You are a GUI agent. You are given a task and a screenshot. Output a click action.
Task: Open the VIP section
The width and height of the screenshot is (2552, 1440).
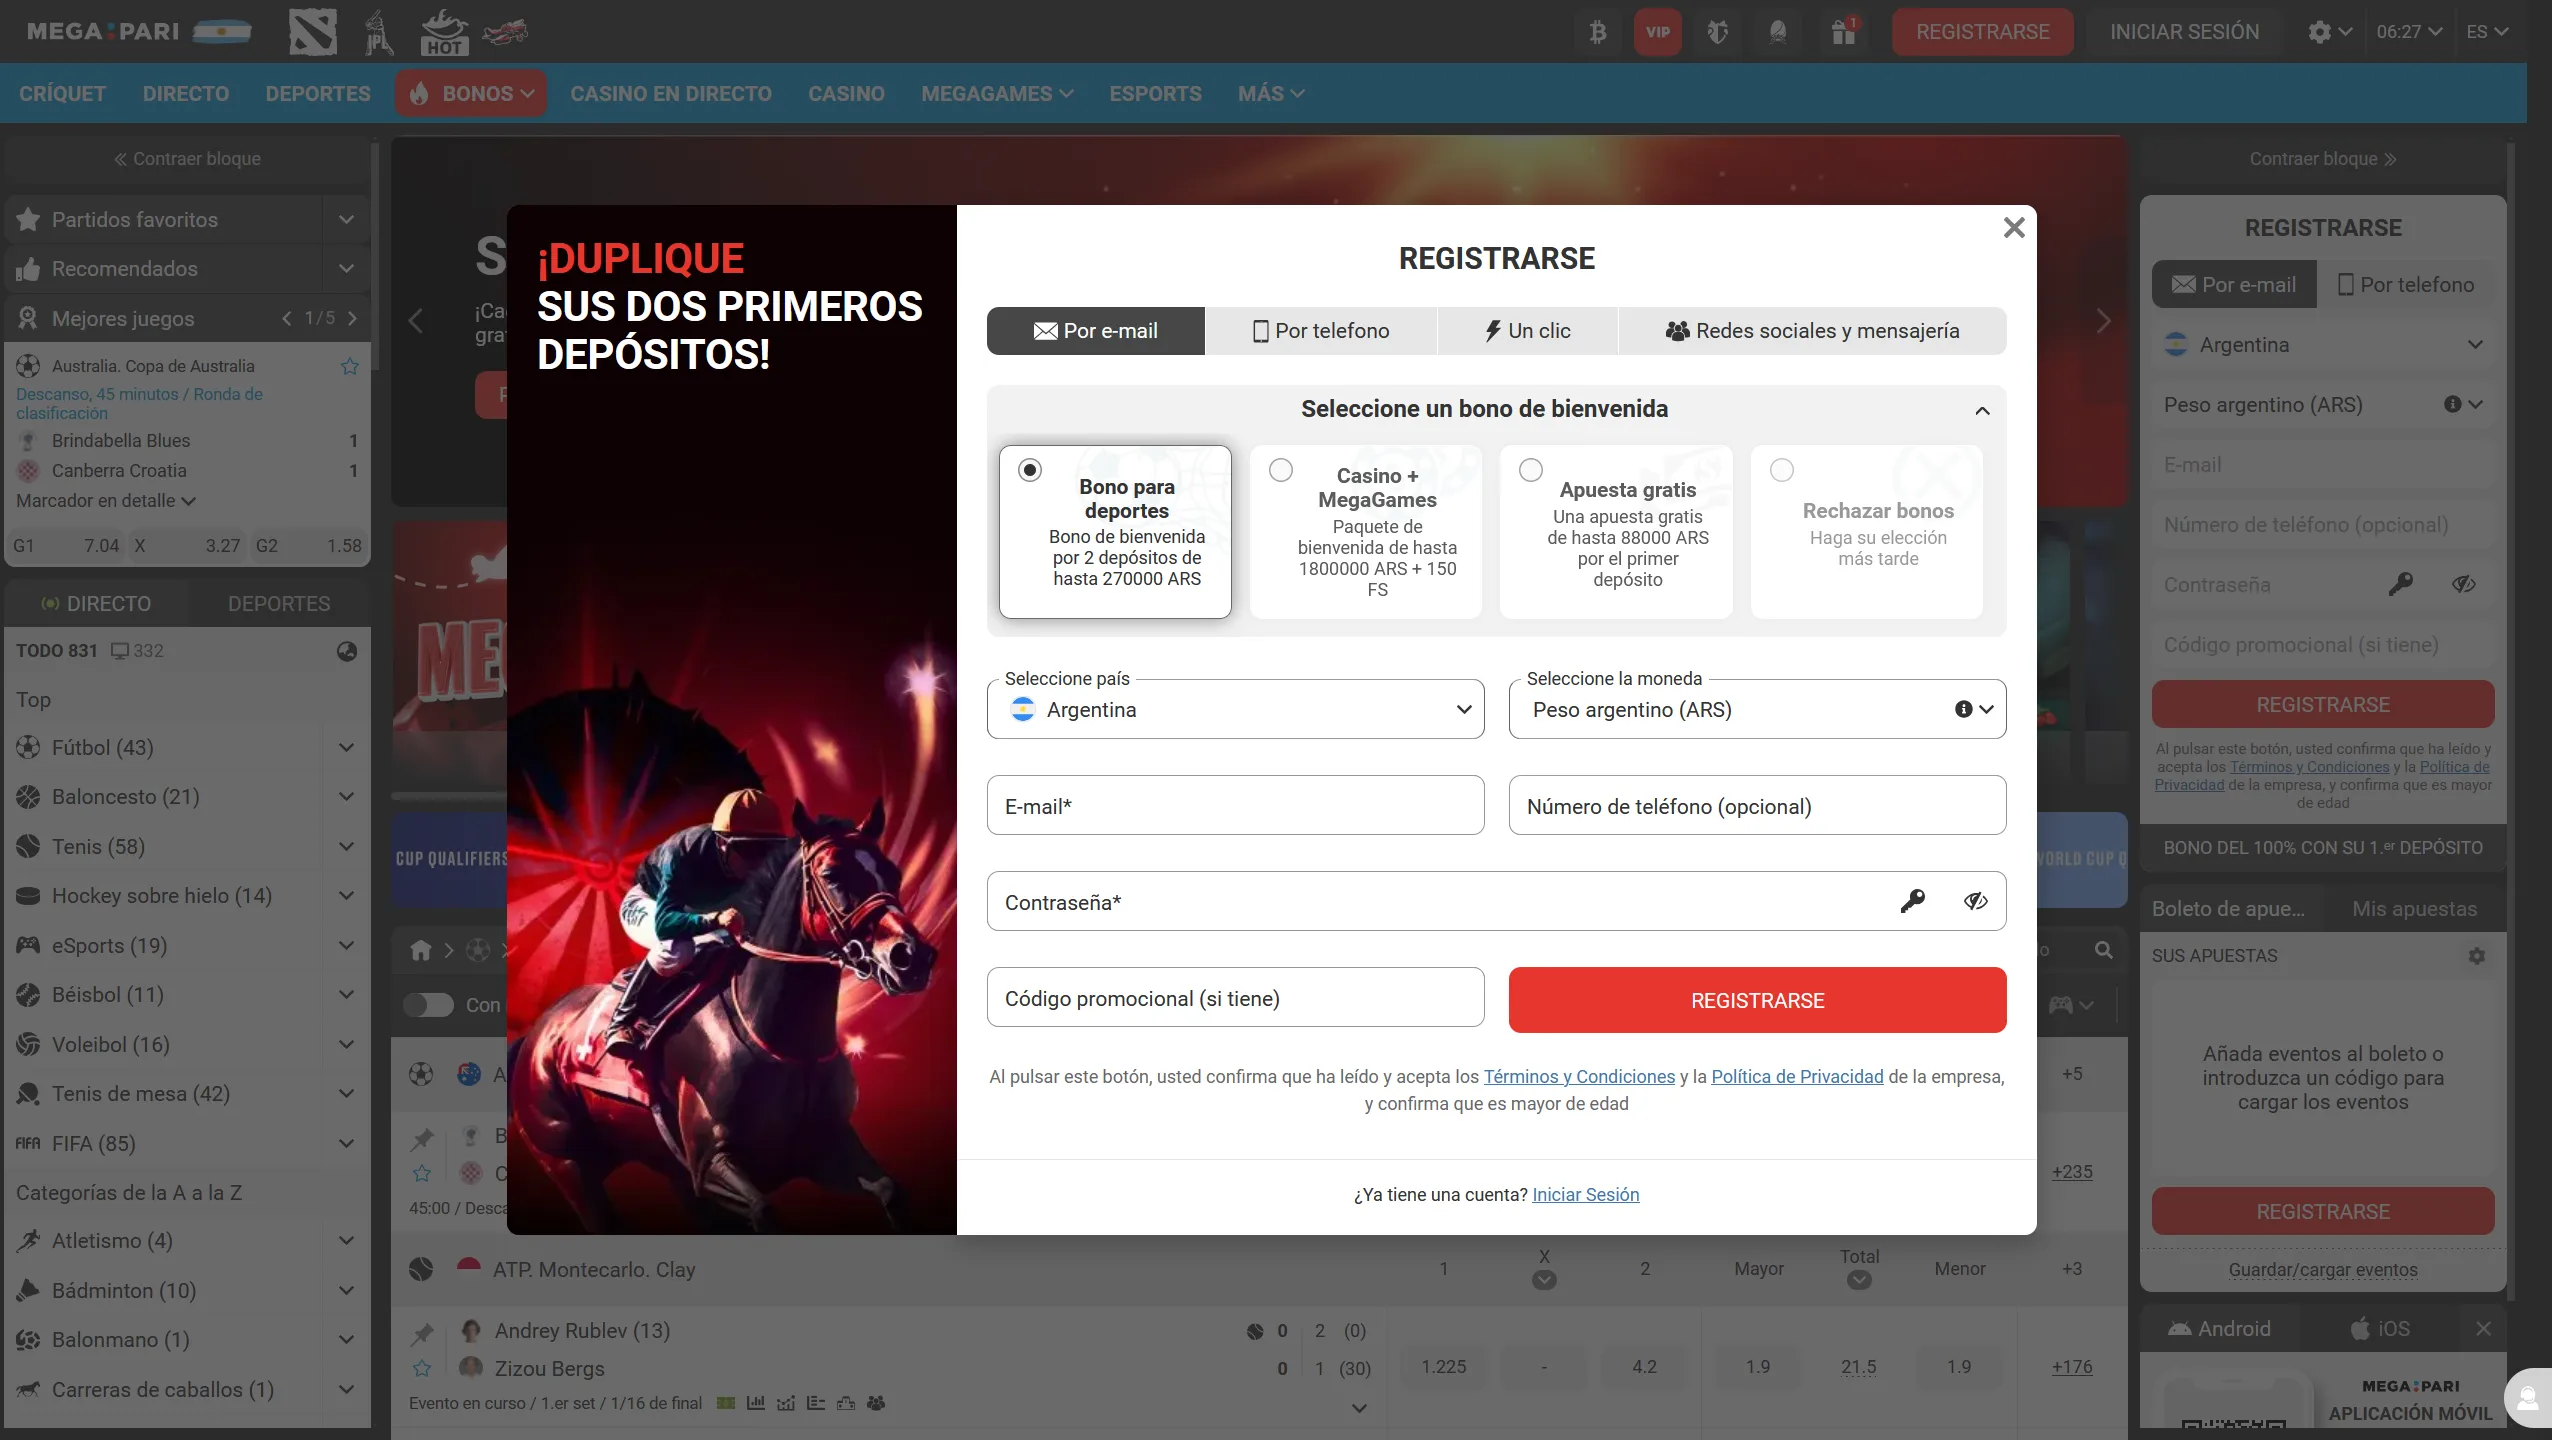[x=1658, y=31]
